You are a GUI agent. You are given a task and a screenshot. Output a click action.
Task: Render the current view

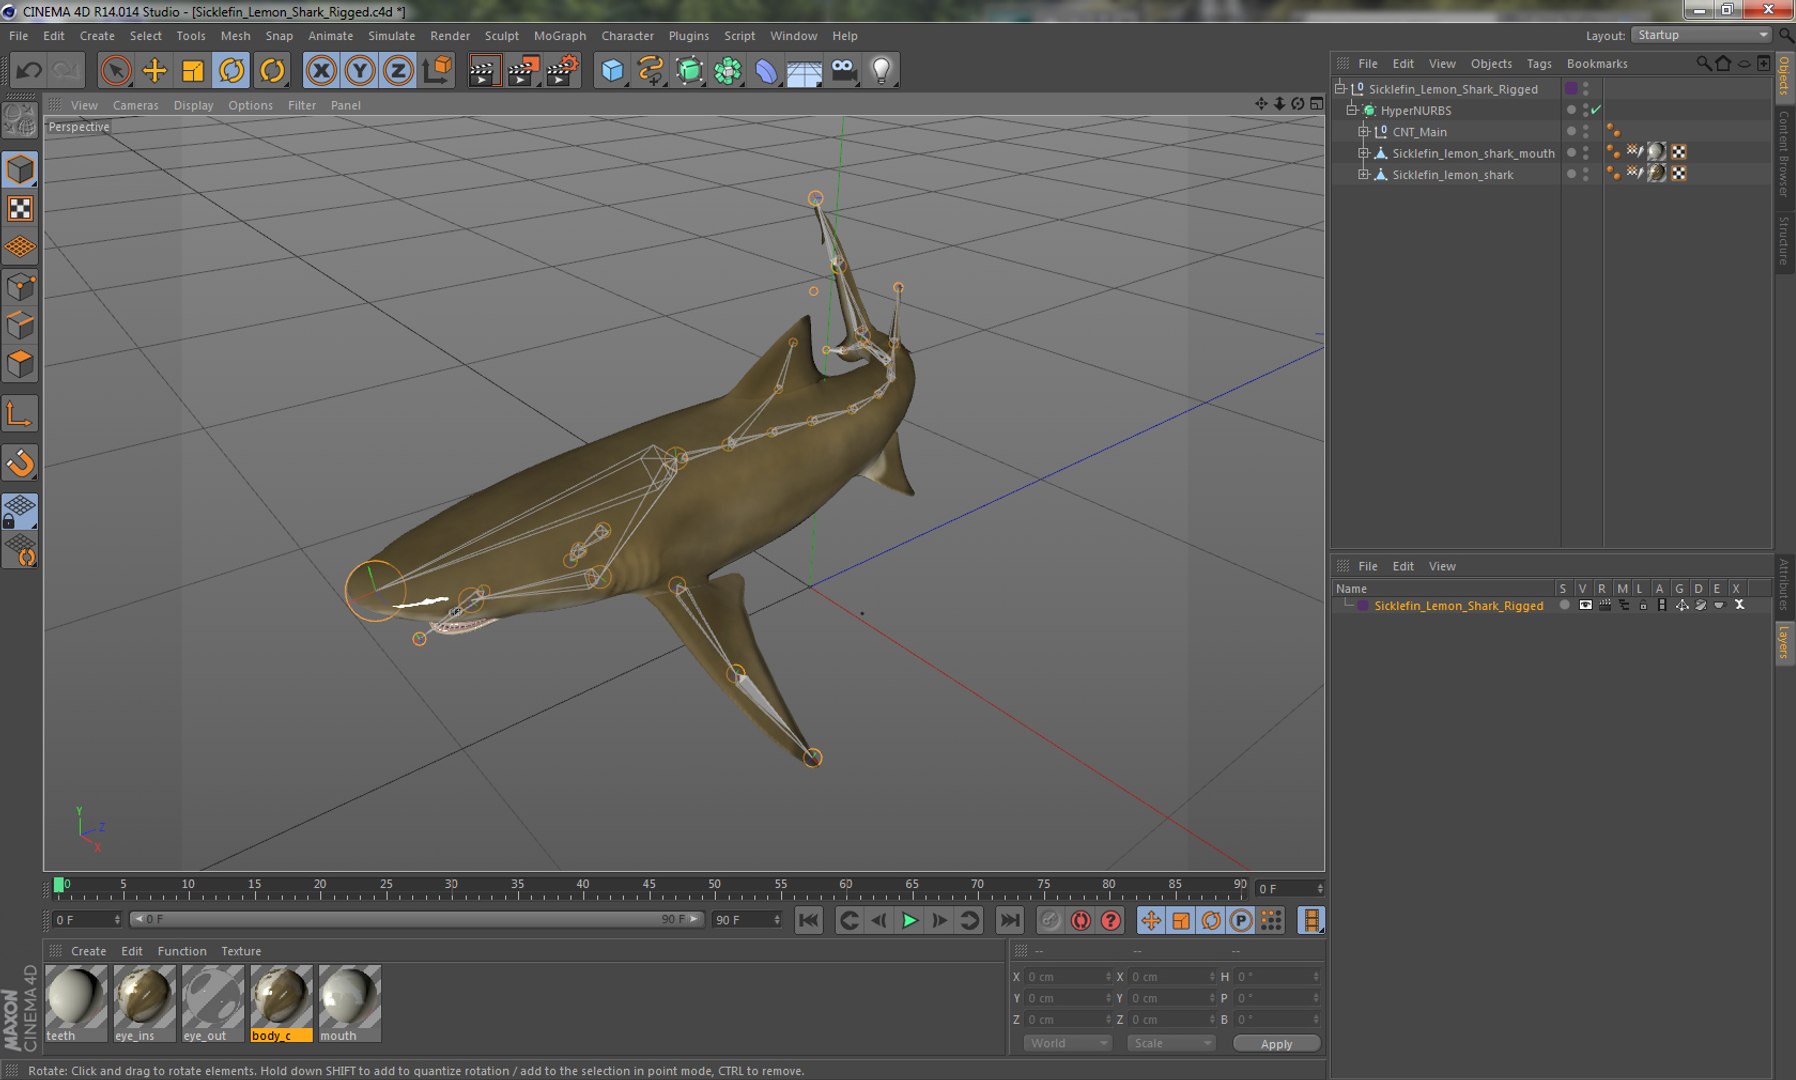click(484, 70)
